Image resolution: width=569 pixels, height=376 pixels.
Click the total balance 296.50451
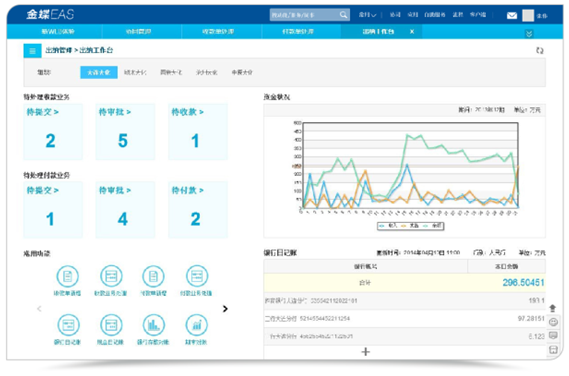point(523,283)
